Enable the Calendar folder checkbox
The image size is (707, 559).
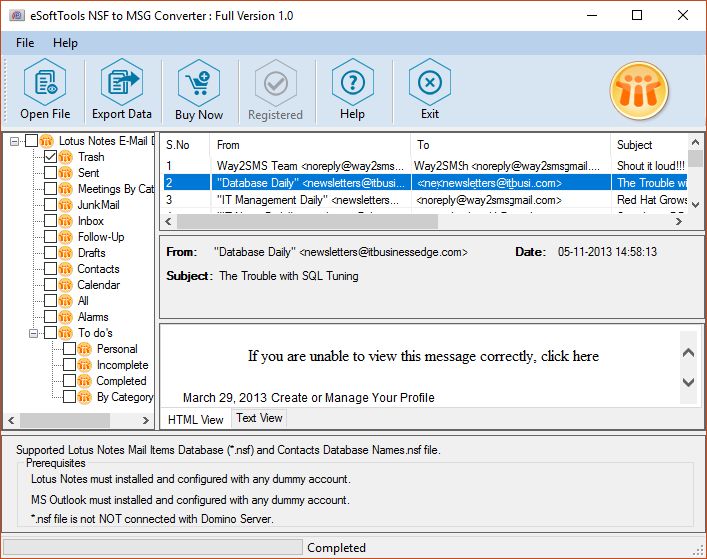[x=50, y=285]
